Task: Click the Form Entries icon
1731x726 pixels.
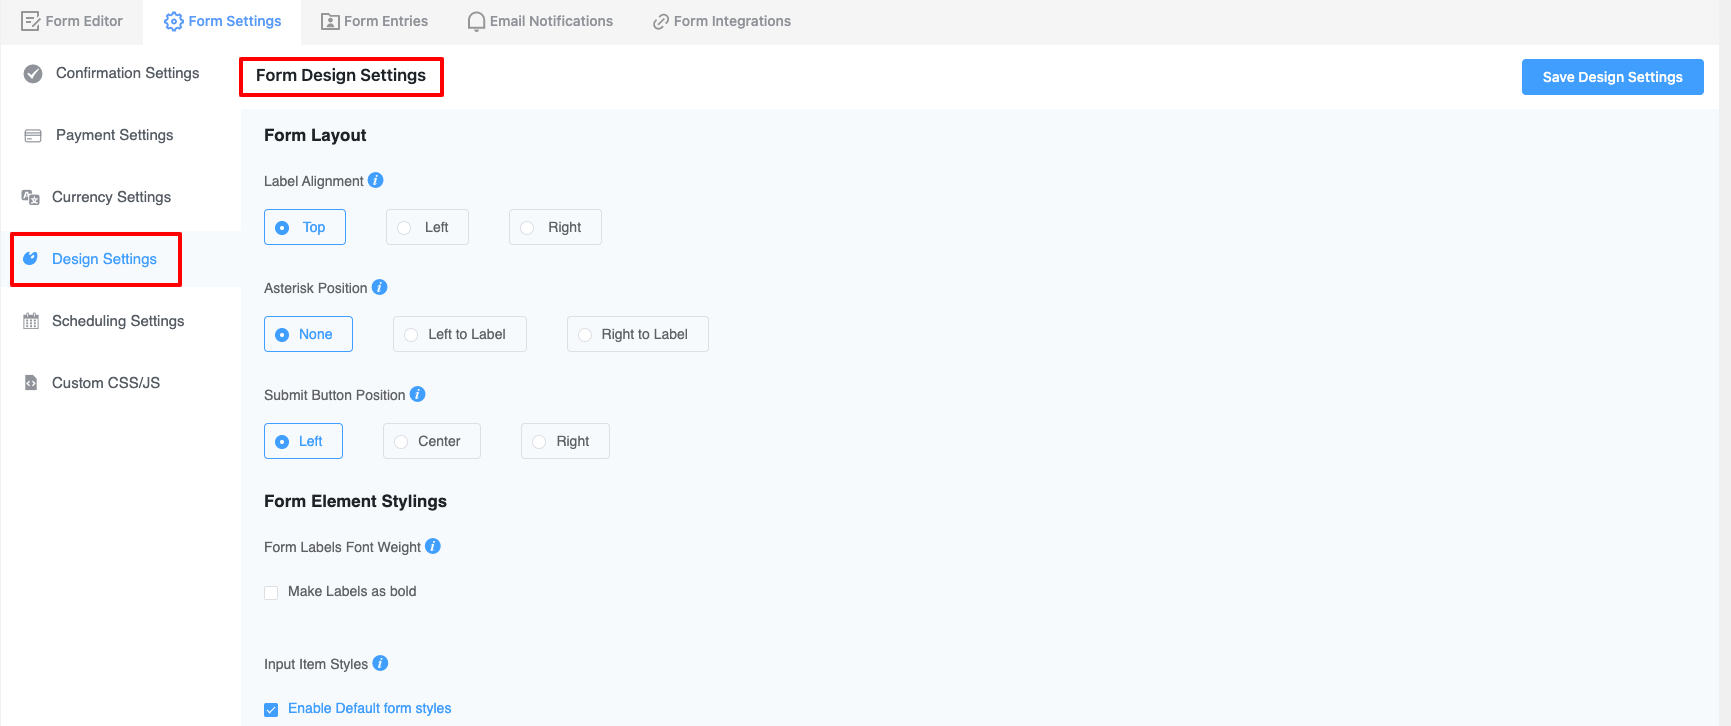Action: [330, 21]
